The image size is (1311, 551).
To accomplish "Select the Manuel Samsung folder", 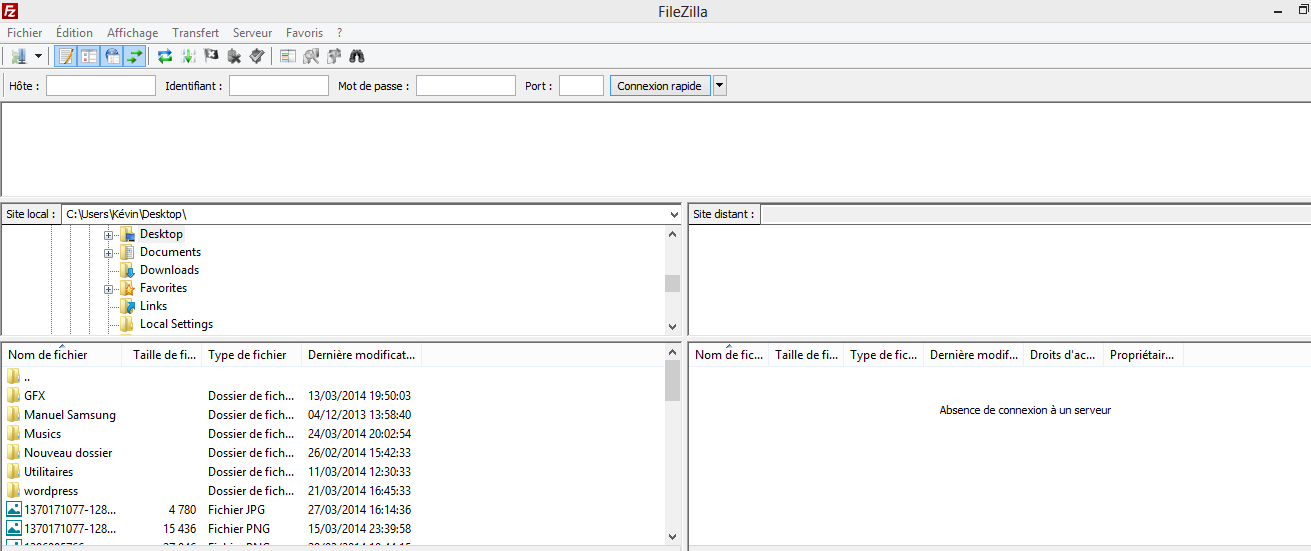I will tap(70, 415).
